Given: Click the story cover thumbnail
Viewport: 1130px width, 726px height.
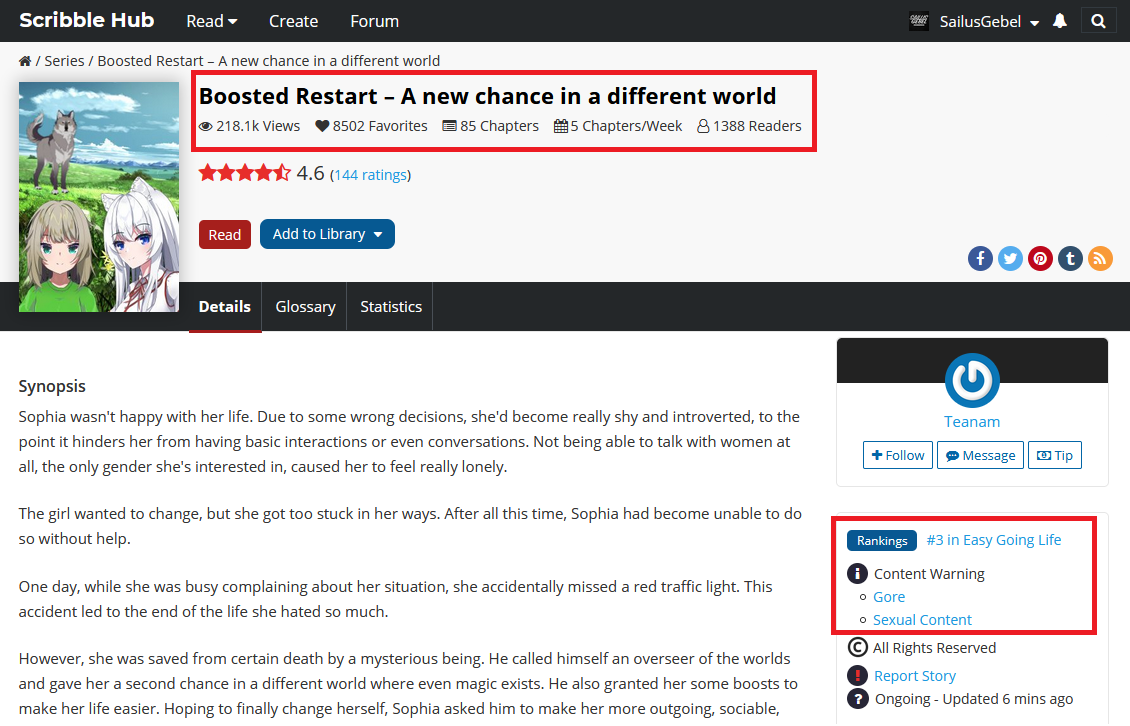Looking at the screenshot, I should tap(99, 197).
